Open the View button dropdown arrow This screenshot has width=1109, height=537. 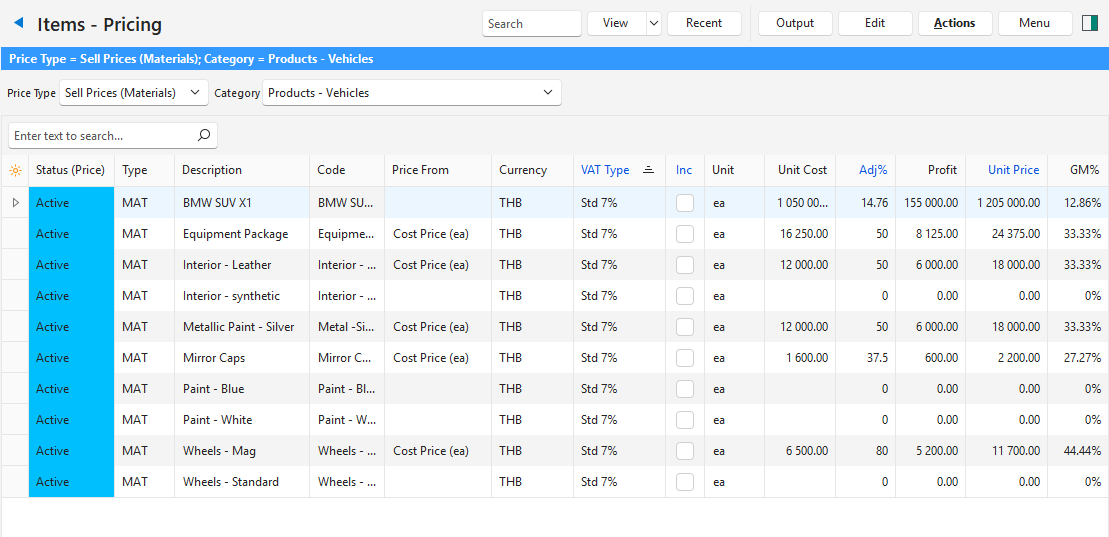coord(653,23)
